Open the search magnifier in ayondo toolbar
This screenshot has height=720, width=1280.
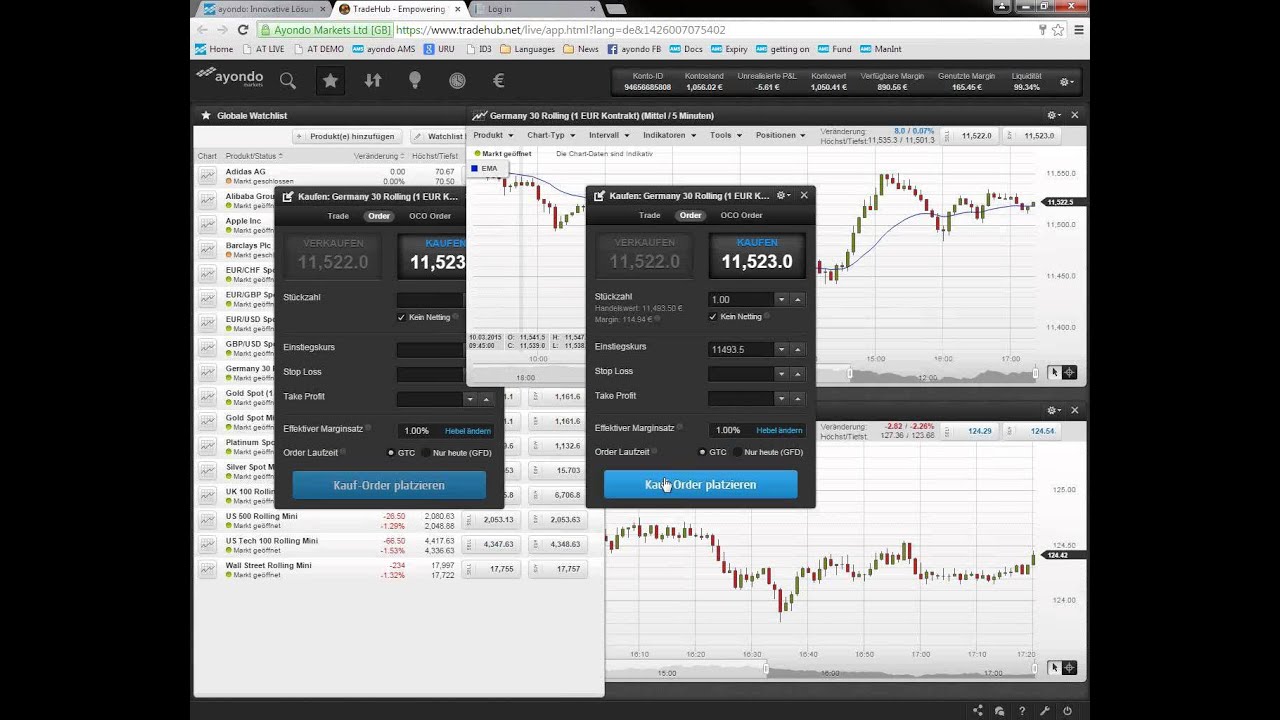[x=288, y=81]
